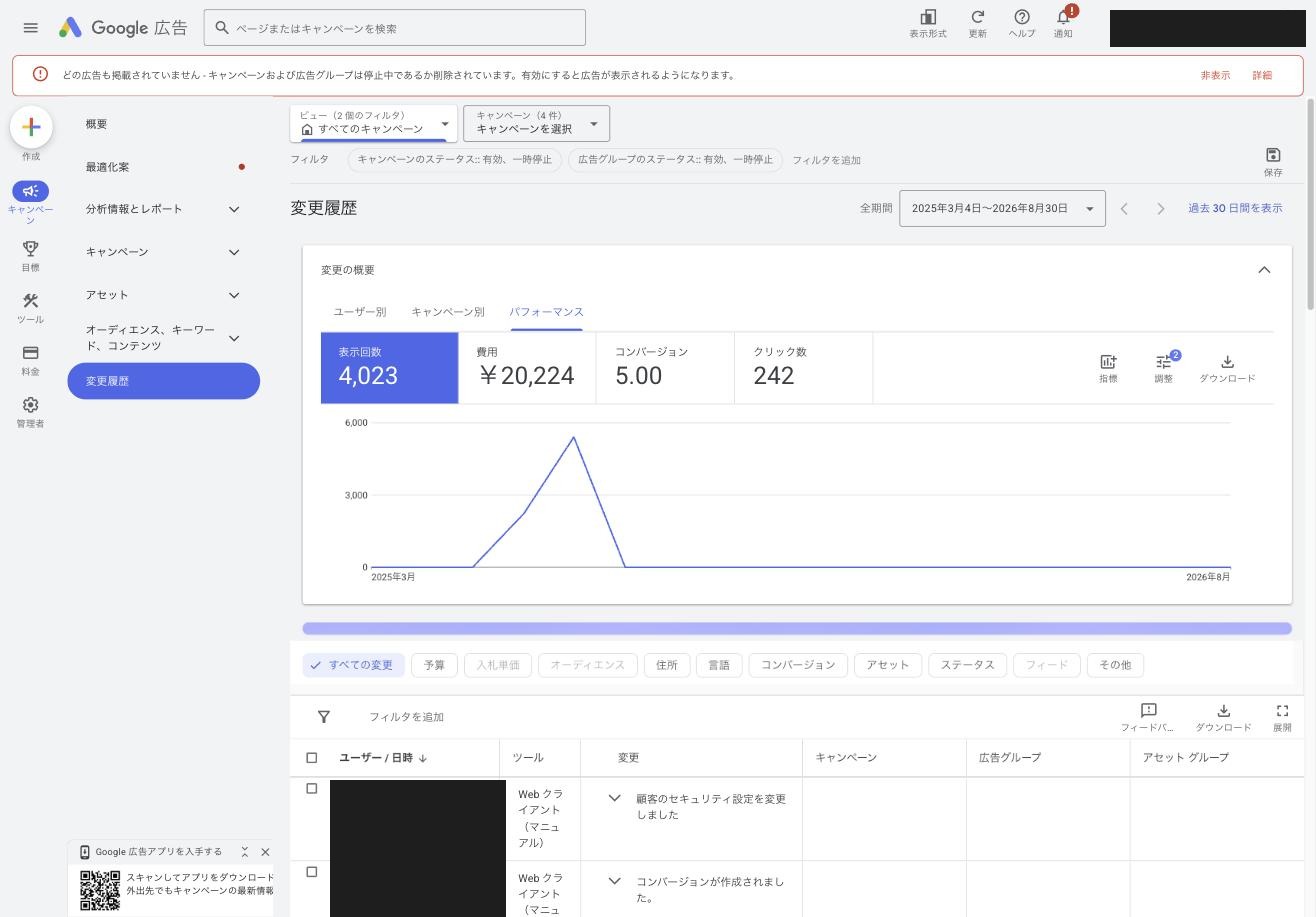
Task: Click the 作成 plus button
Action: point(31,127)
